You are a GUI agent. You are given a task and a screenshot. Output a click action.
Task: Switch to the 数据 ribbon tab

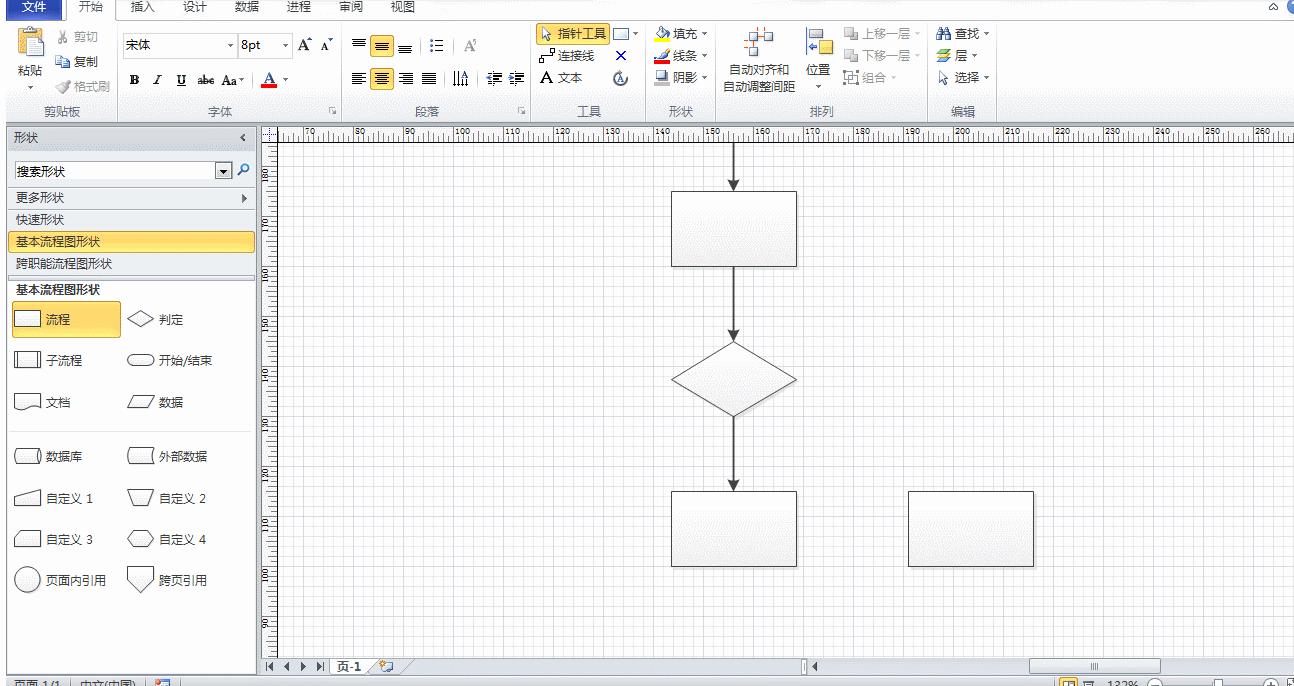pos(247,7)
